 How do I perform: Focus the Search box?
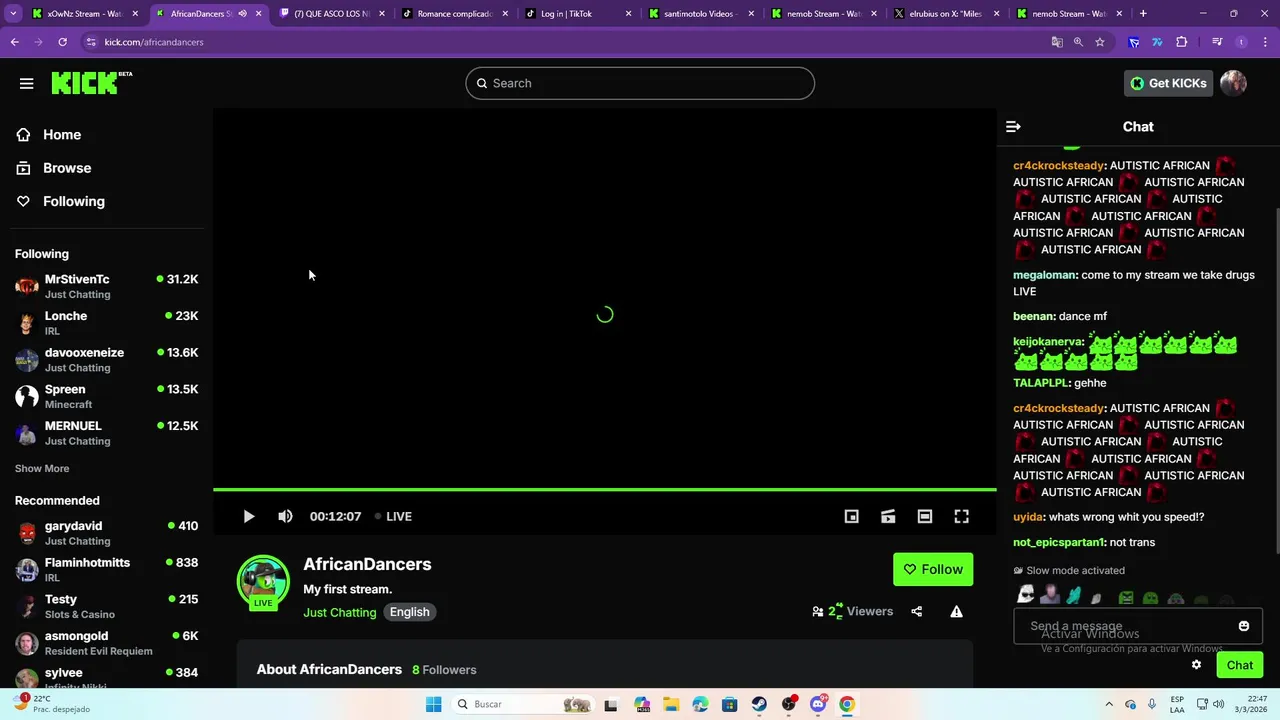640,83
